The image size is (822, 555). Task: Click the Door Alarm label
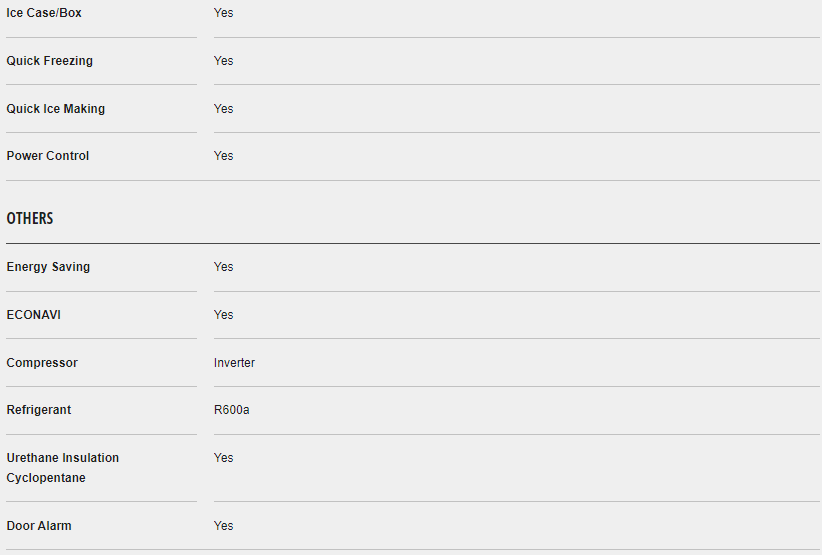coord(39,526)
